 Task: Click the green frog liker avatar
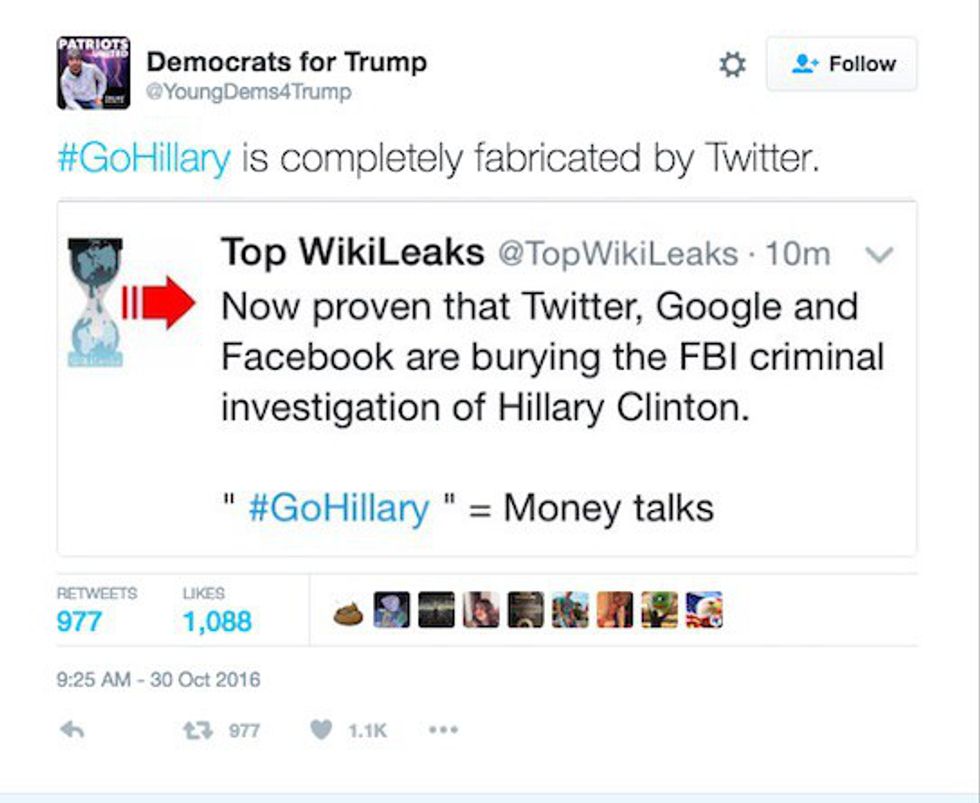point(659,610)
